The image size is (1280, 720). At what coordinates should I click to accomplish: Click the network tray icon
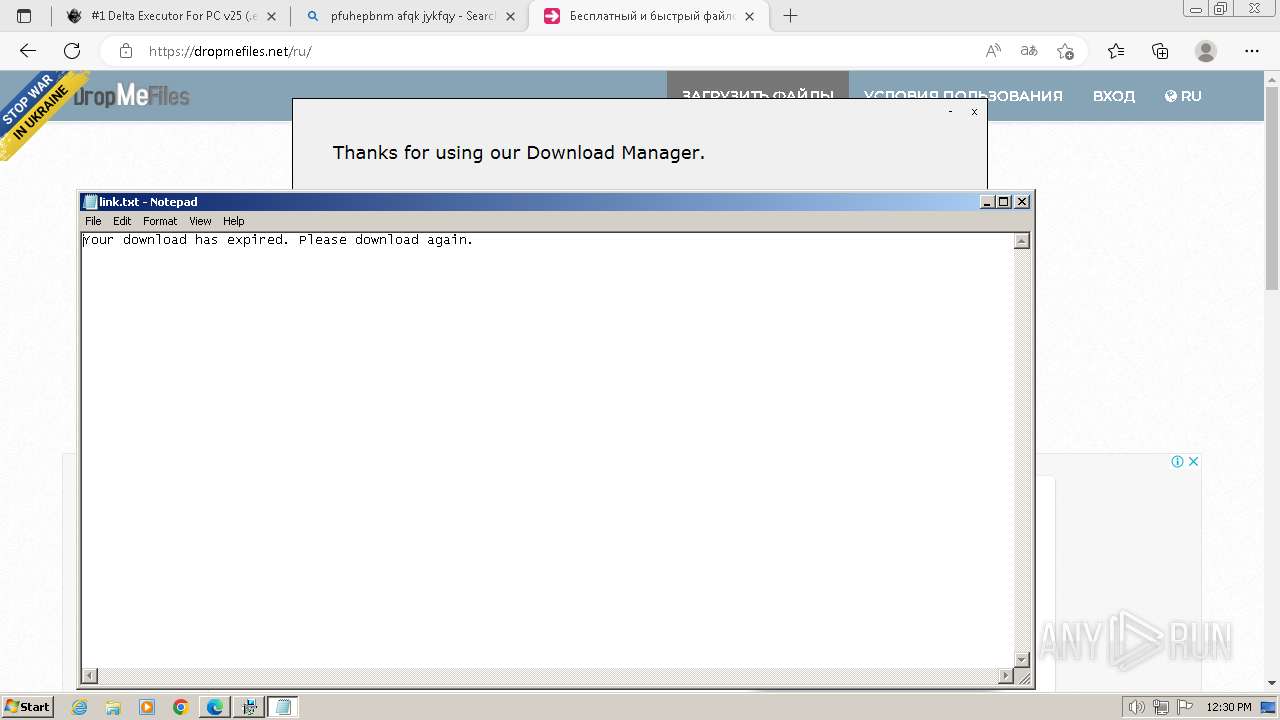point(1161,707)
